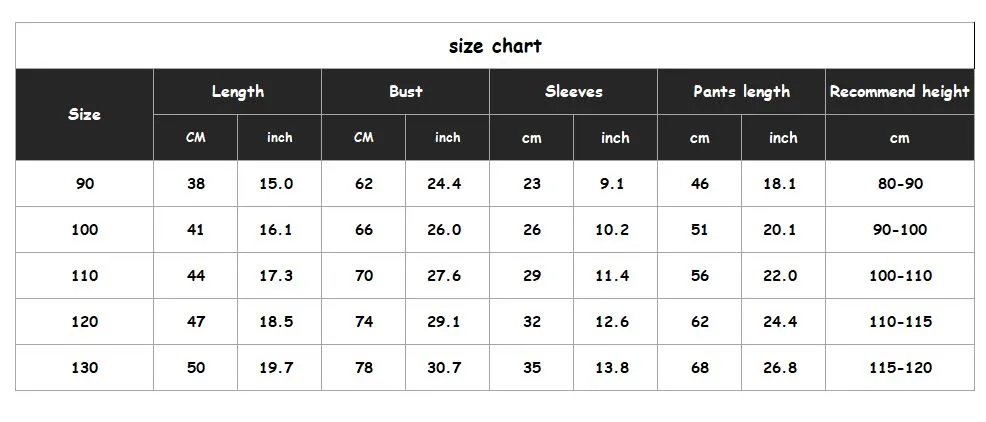986x422 pixels.
Task: Click bust CM value 74
Action: tap(364, 322)
